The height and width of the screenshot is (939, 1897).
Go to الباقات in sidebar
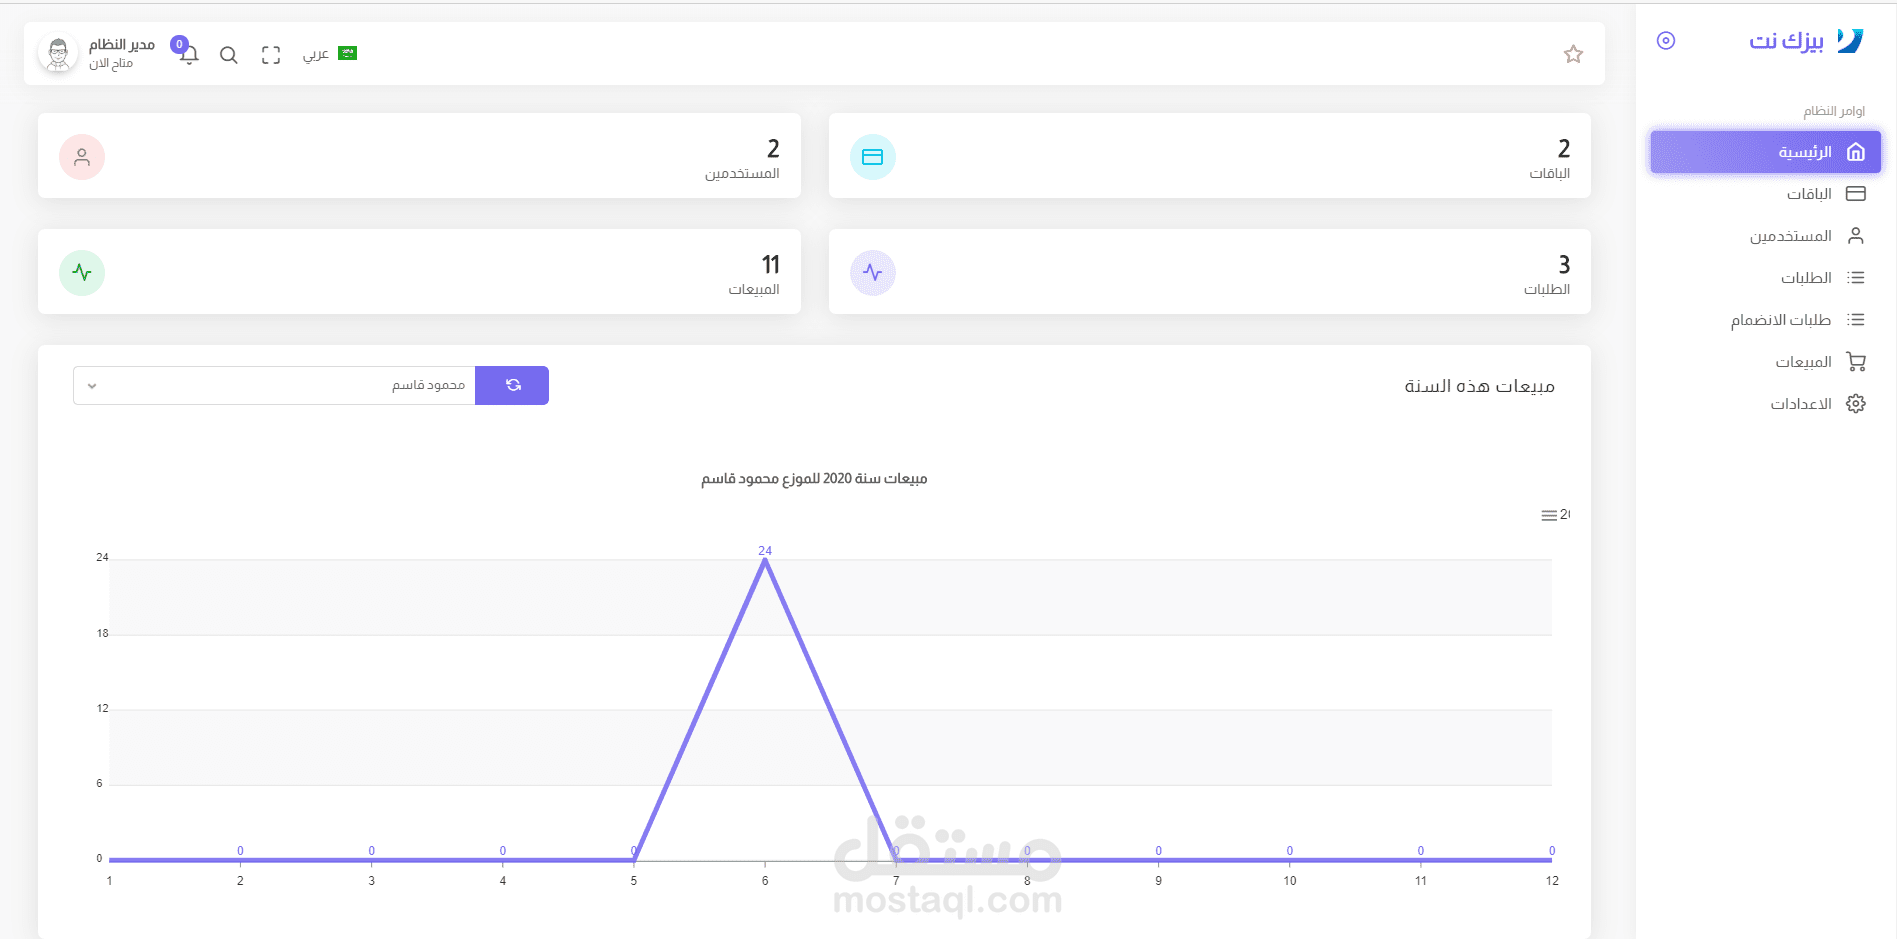[1809, 194]
